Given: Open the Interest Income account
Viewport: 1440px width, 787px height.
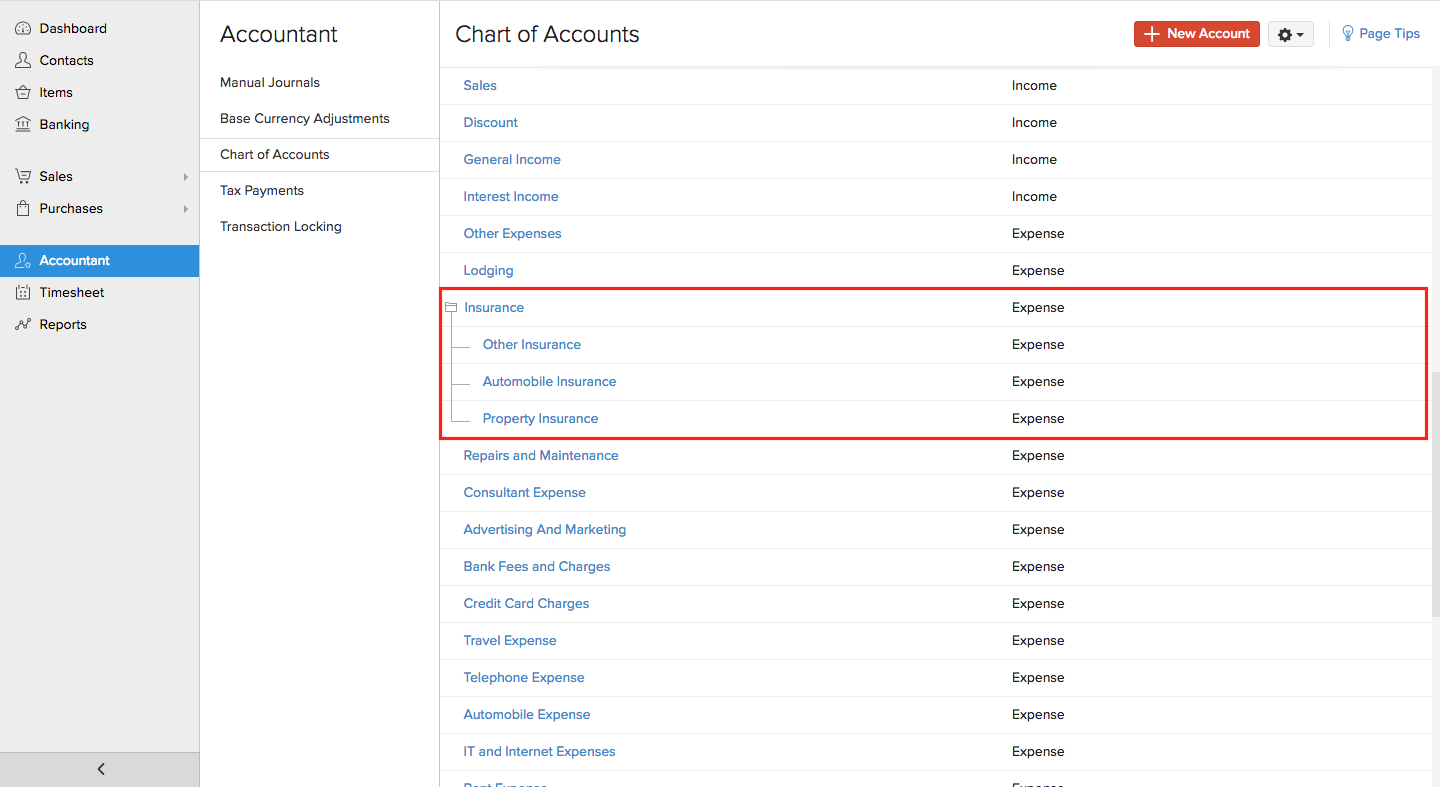Looking at the screenshot, I should [511, 196].
